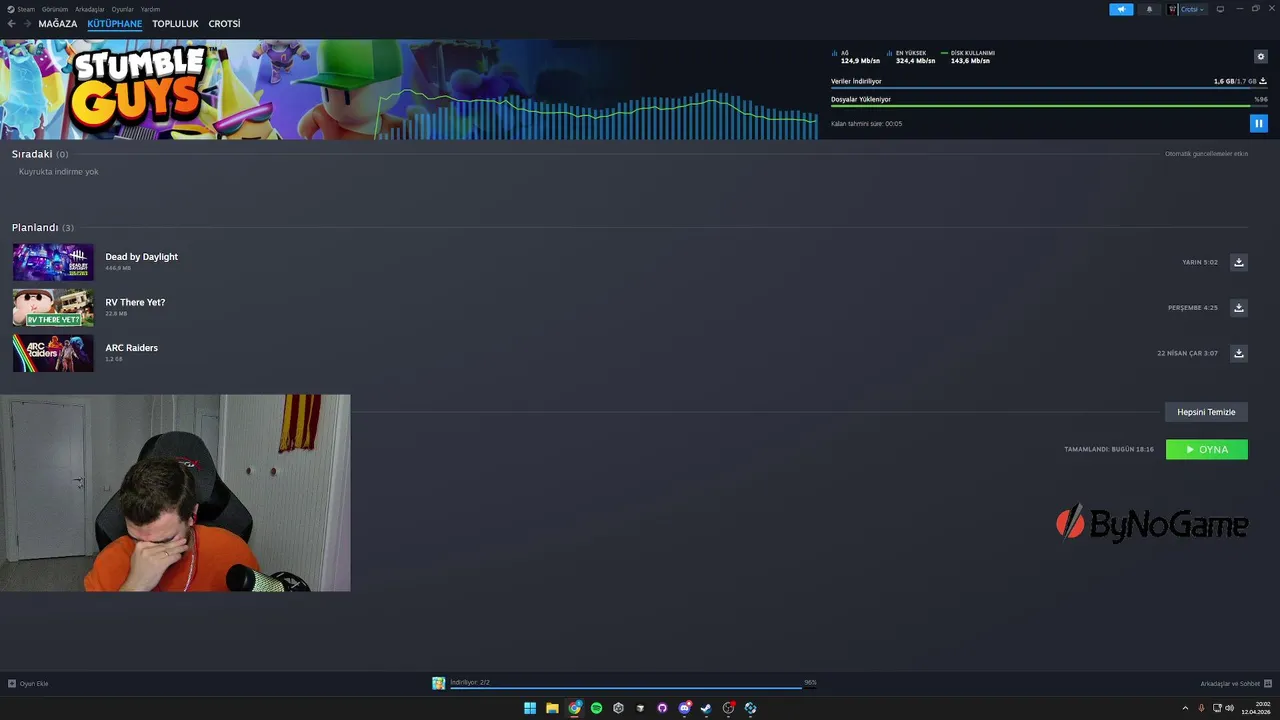Open File Explorer from taskbar
Image resolution: width=1280 pixels, height=720 pixels.
(x=552, y=708)
